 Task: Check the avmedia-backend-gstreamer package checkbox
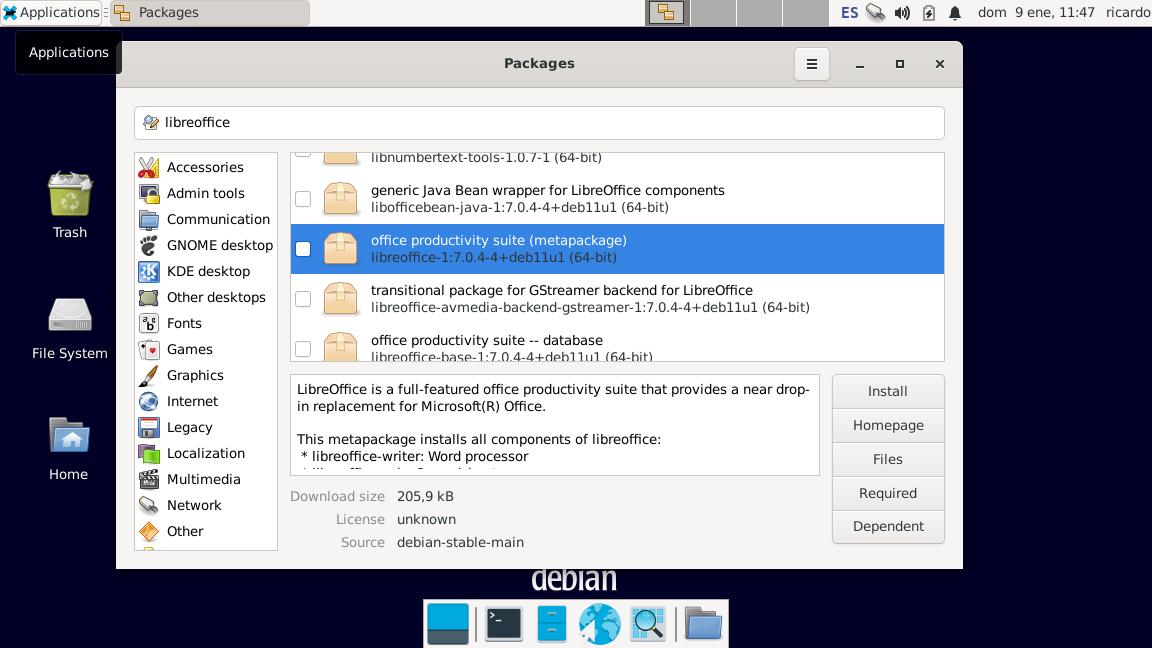pyautogui.click(x=303, y=299)
